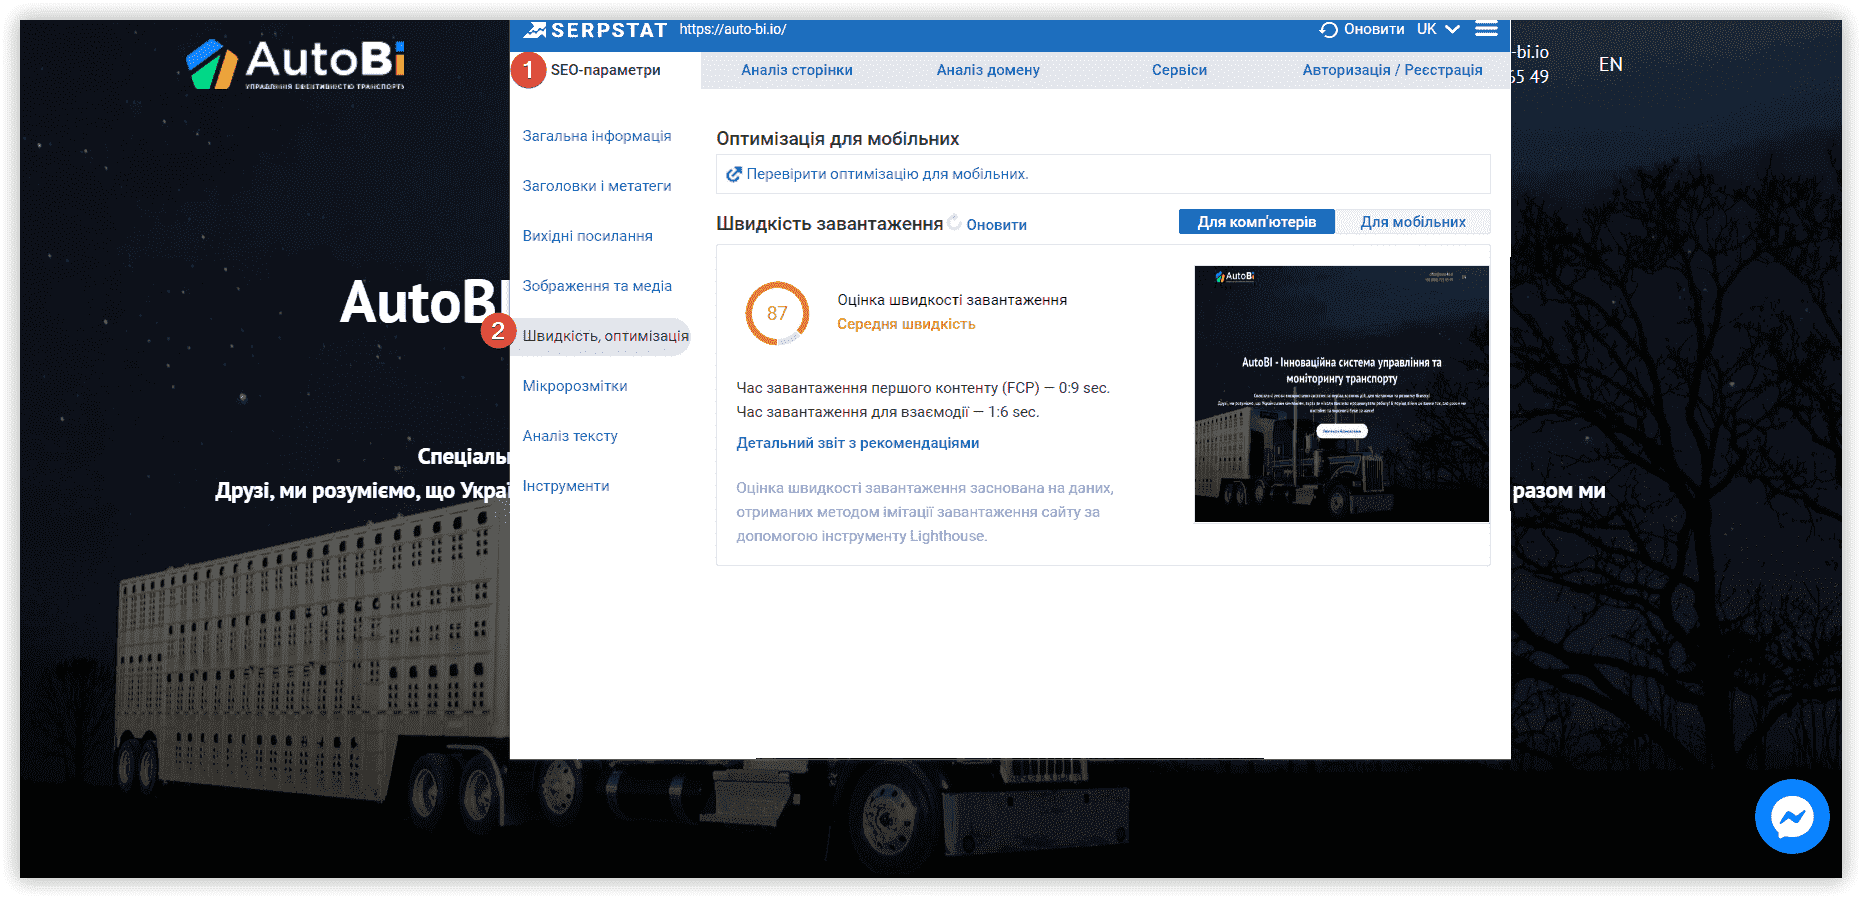The width and height of the screenshot is (1862, 898).
Task: Open the hamburger menu in Serpstat header
Action: pyautogui.click(x=1486, y=29)
